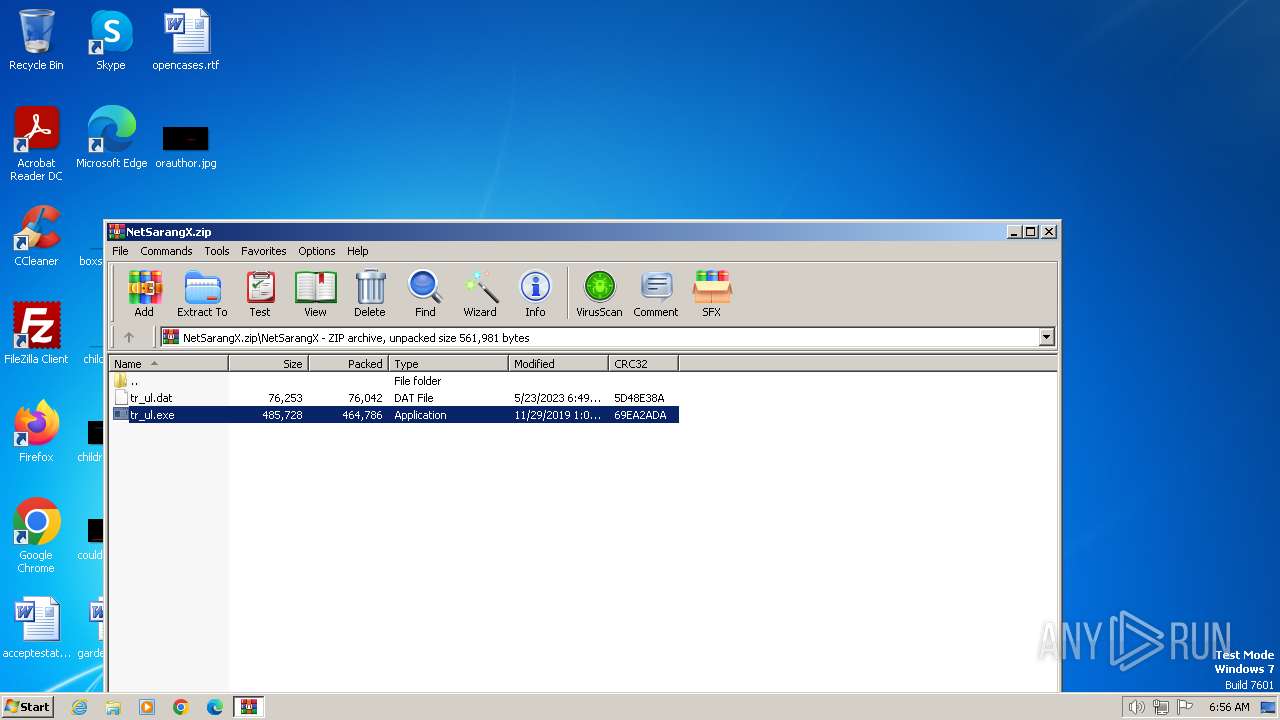Sort by the Packed column header

[348, 364]
